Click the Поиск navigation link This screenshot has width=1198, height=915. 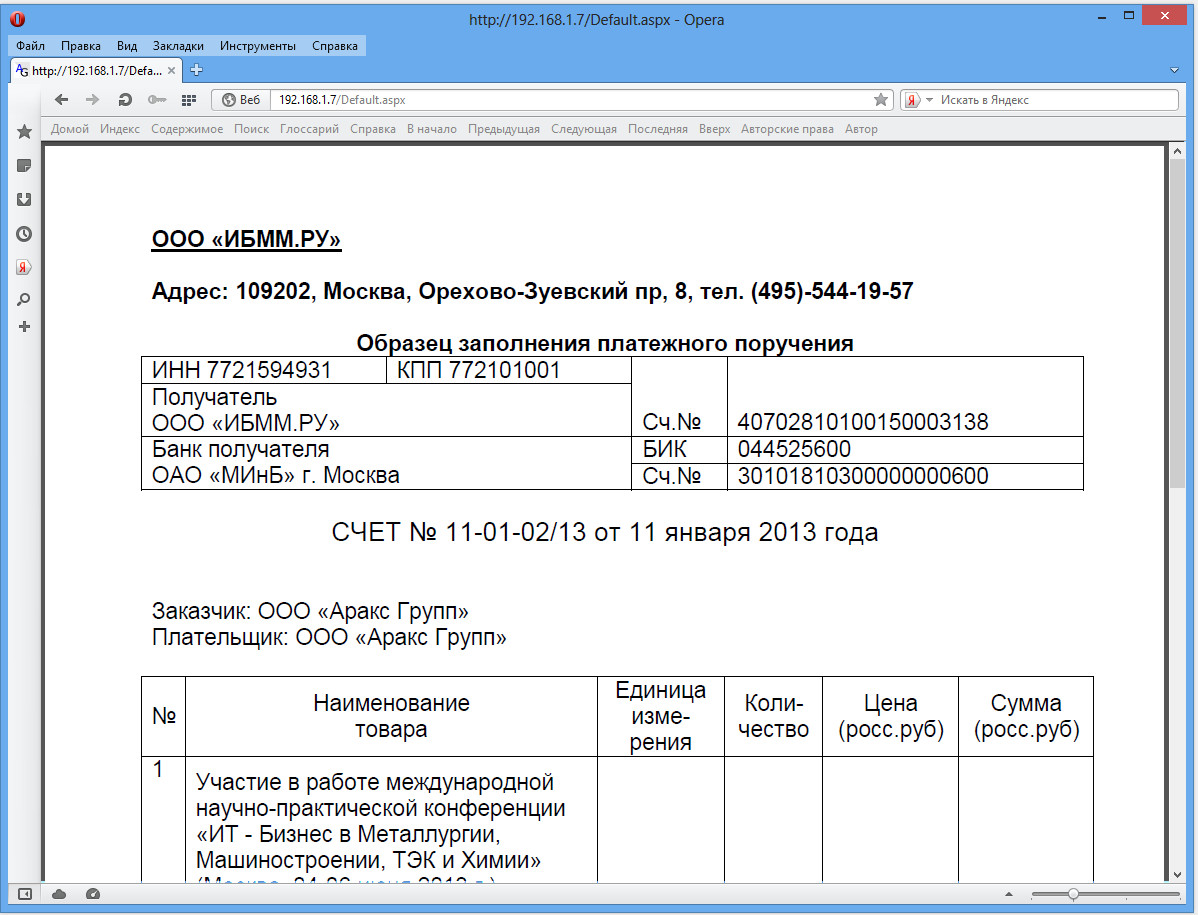tap(251, 129)
